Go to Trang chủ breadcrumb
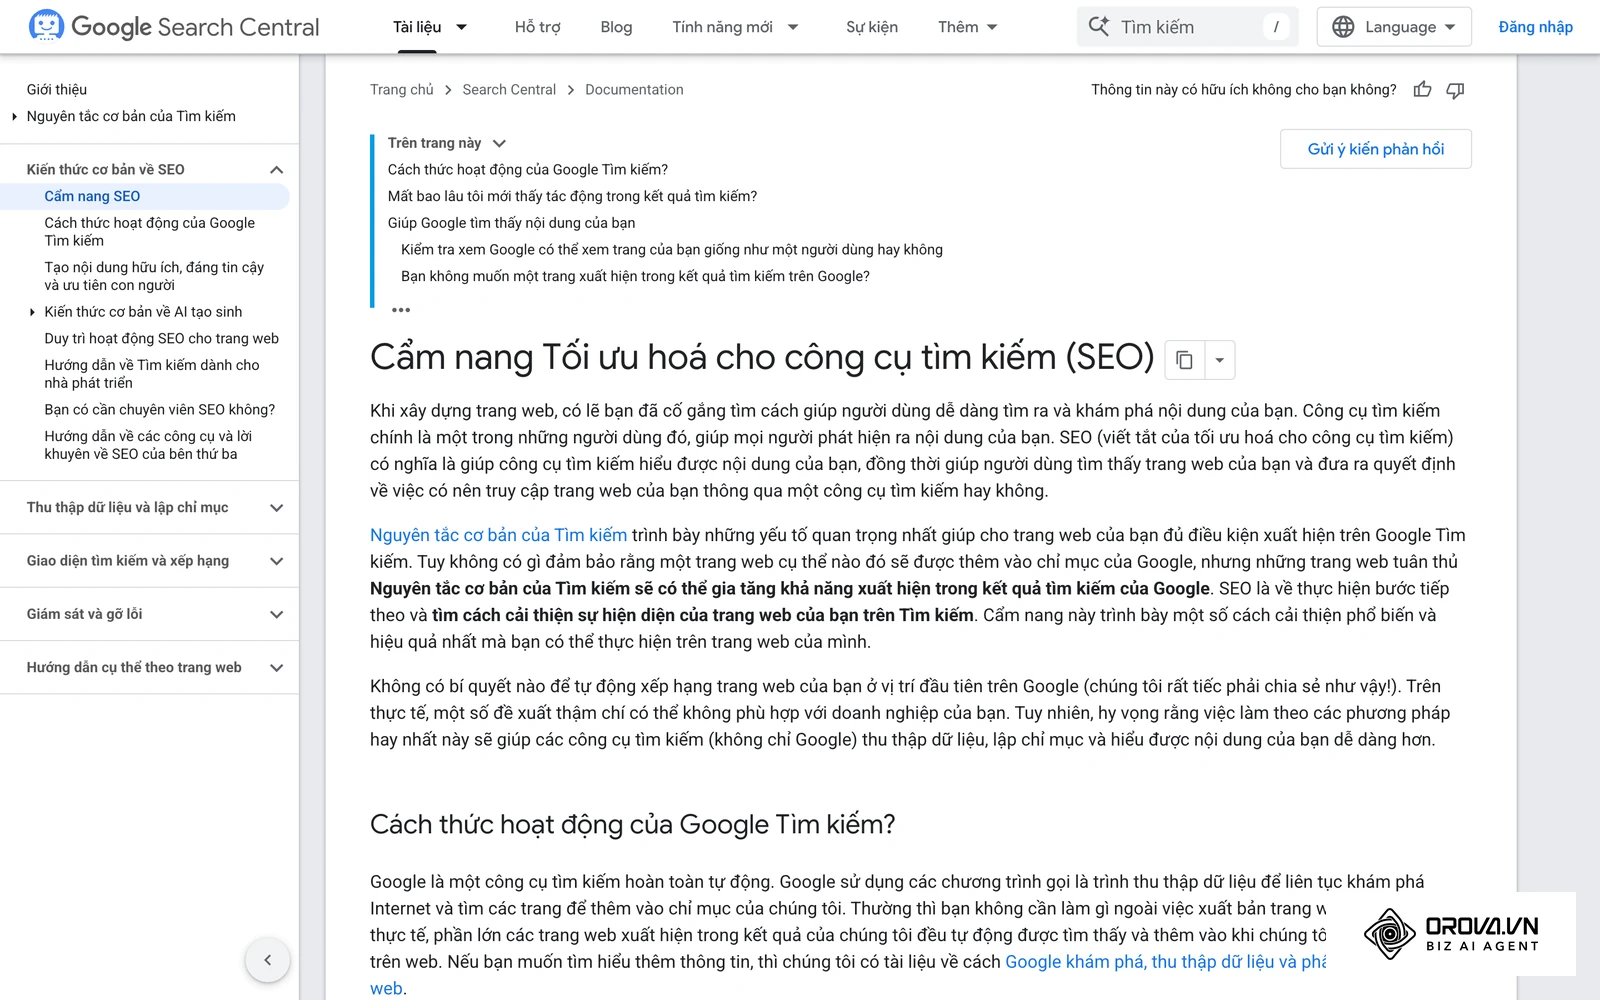The width and height of the screenshot is (1600, 1000). coord(402,90)
